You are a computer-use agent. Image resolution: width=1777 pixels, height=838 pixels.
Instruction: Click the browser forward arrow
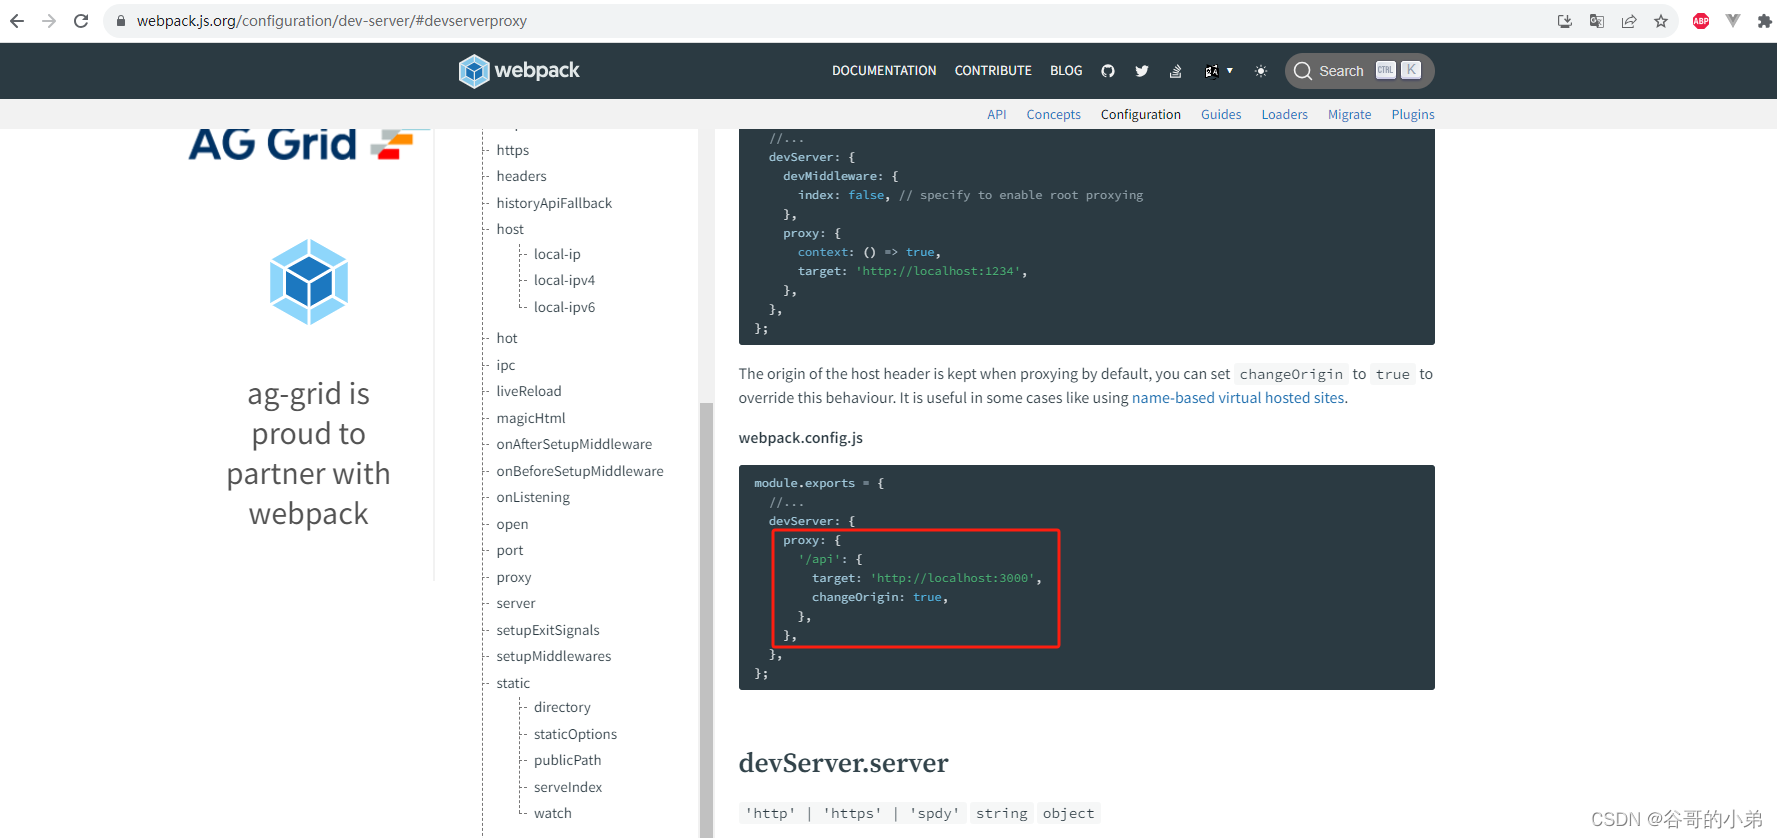[x=49, y=21]
